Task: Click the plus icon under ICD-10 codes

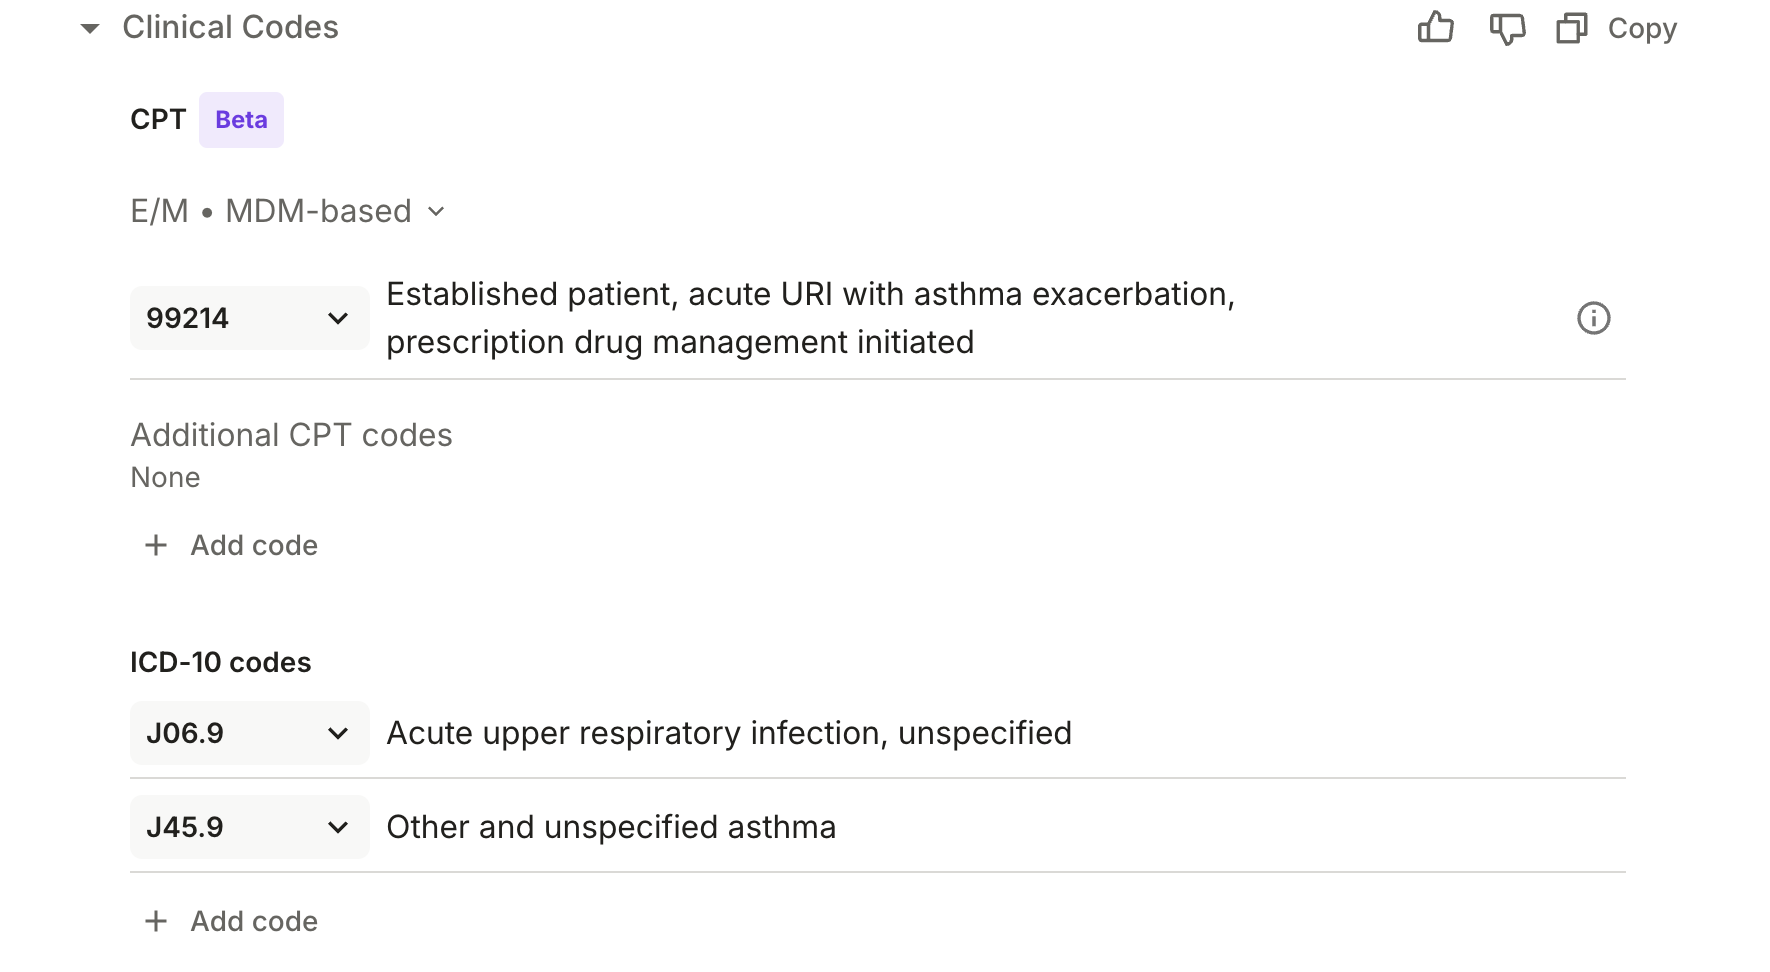Action: pos(156,921)
